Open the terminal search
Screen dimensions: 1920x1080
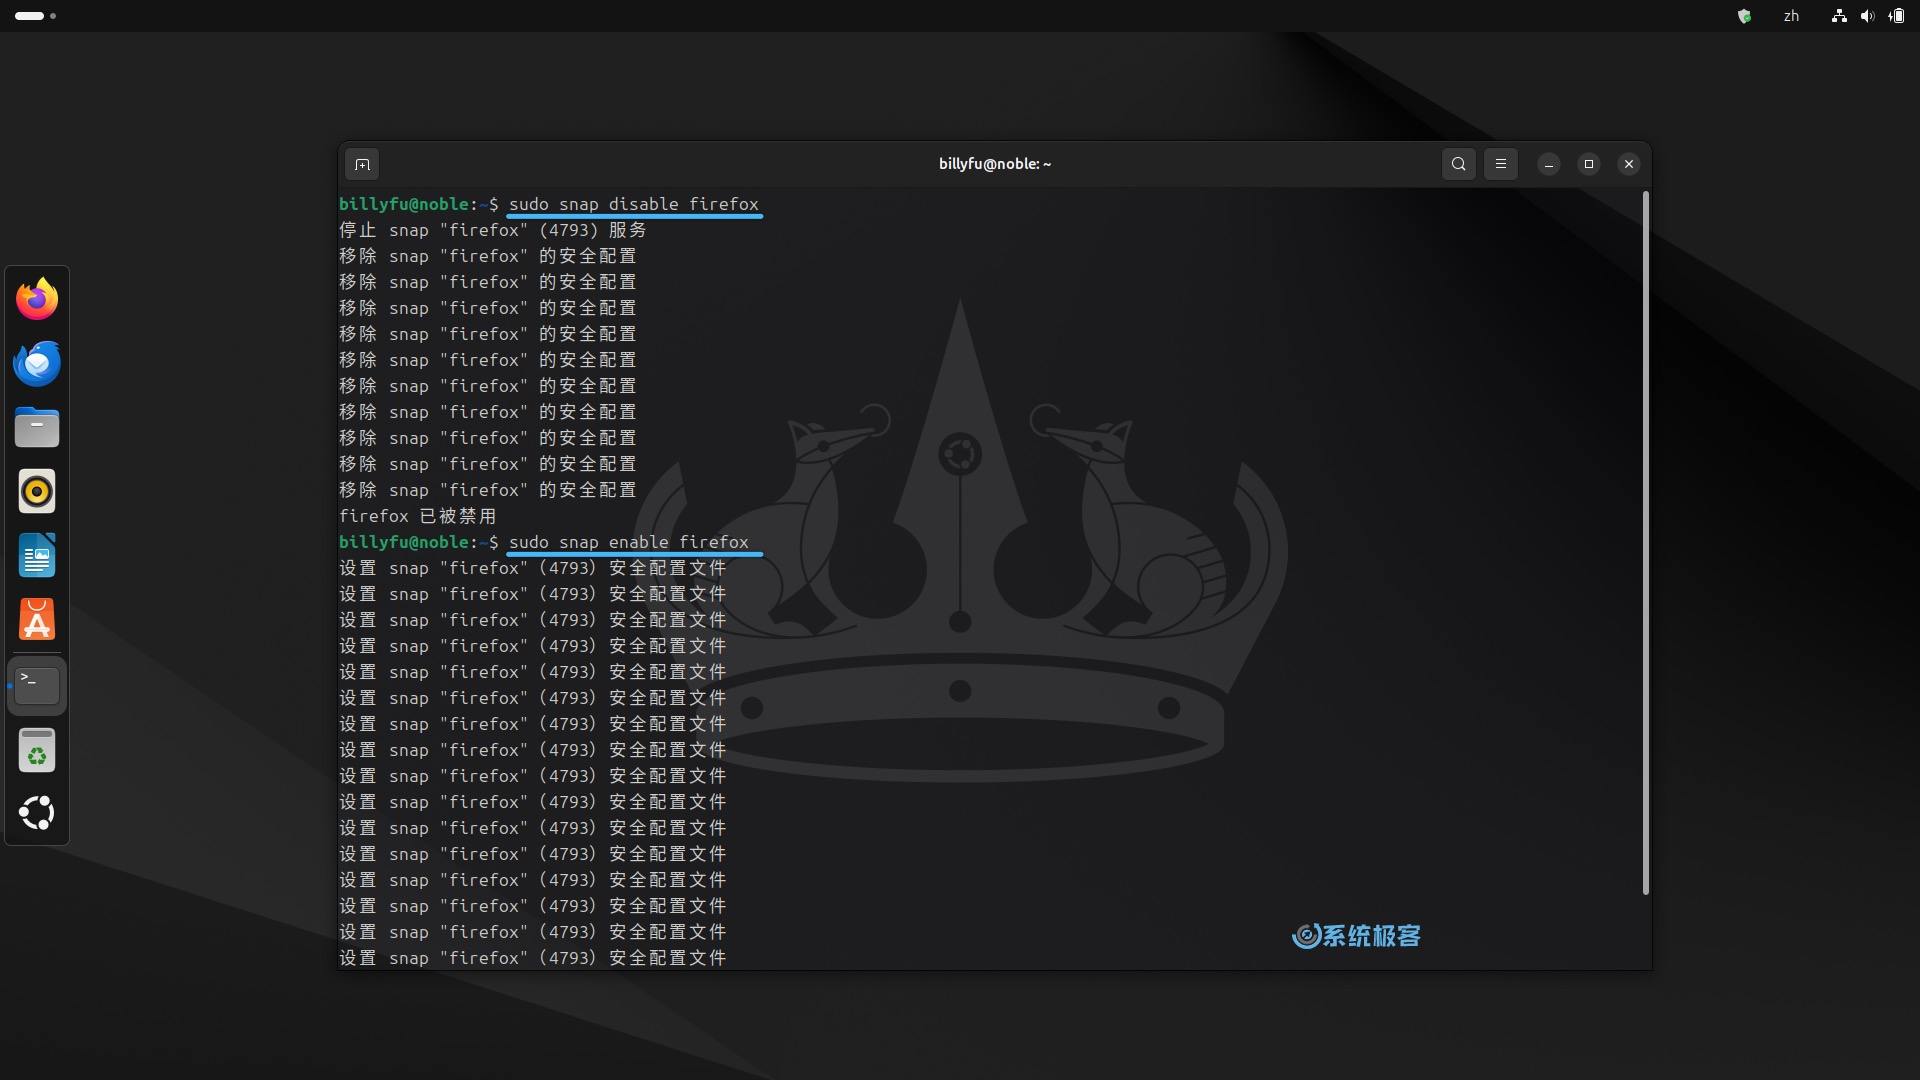click(x=1459, y=164)
